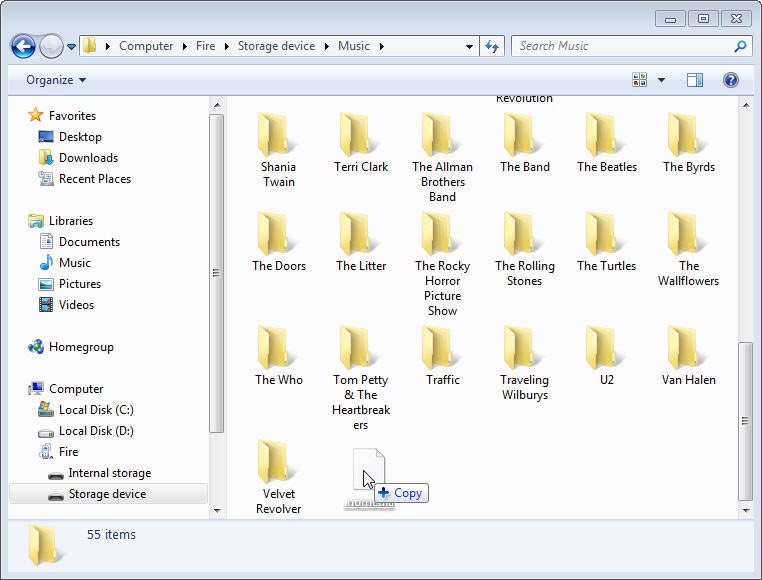762x580 pixels.
Task: Select the Traffic folder
Action: coord(442,356)
